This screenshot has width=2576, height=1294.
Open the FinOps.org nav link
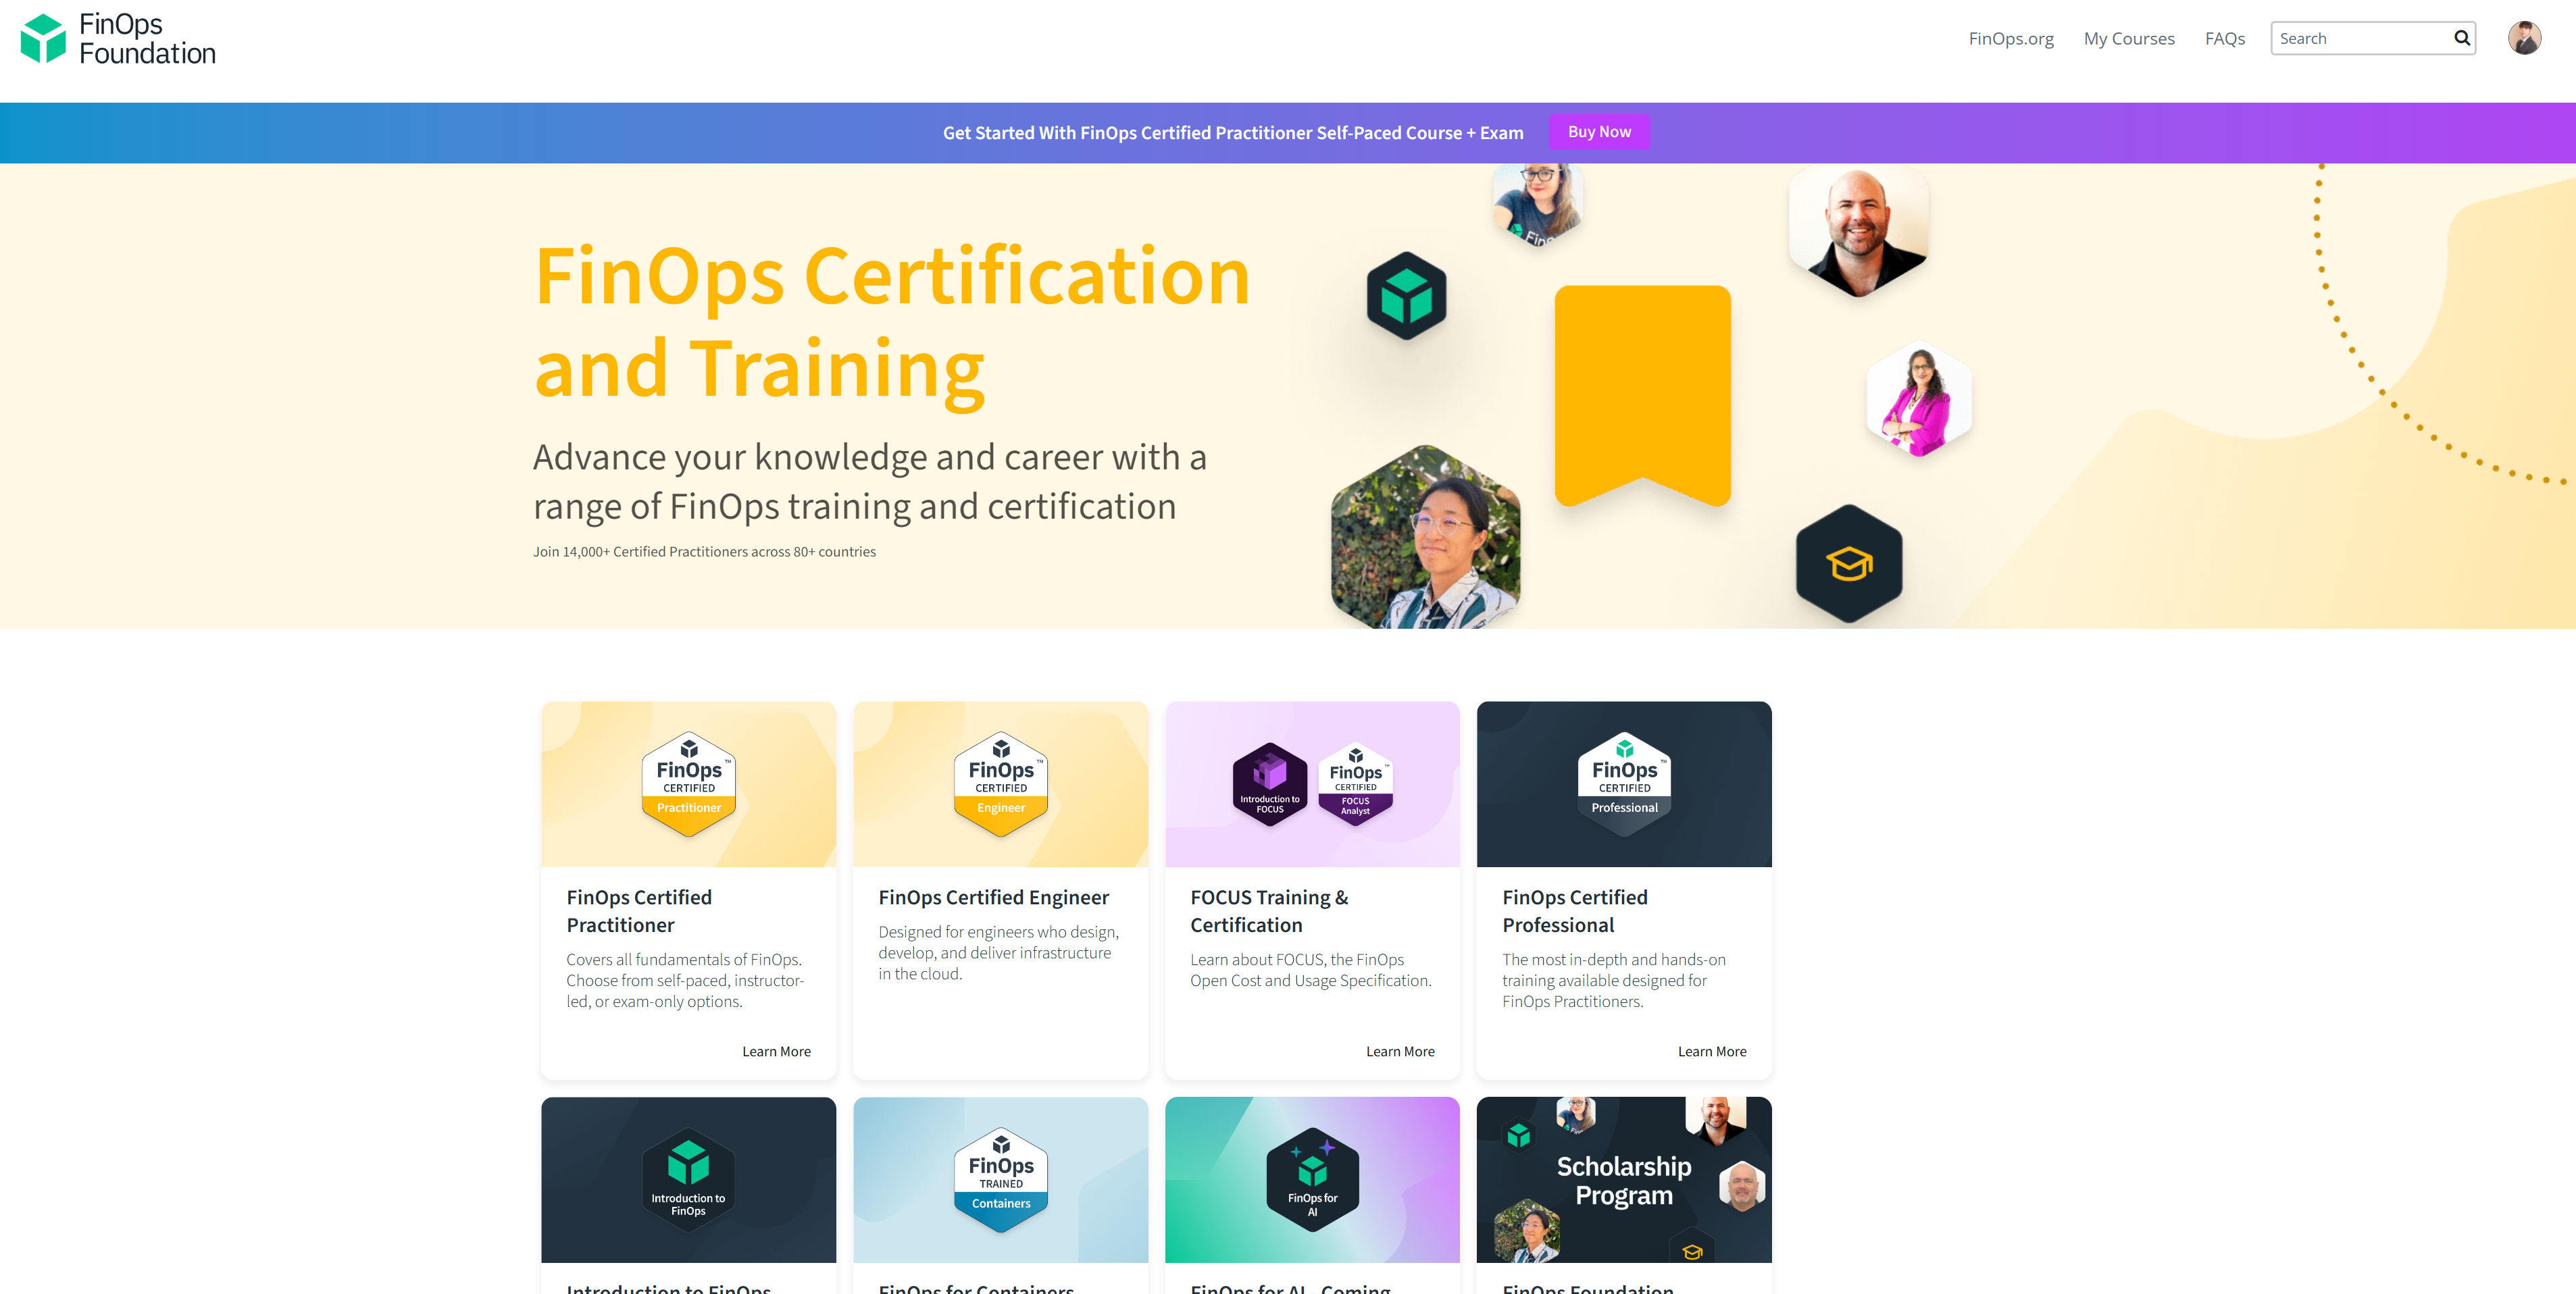[x=2010, y=39]
